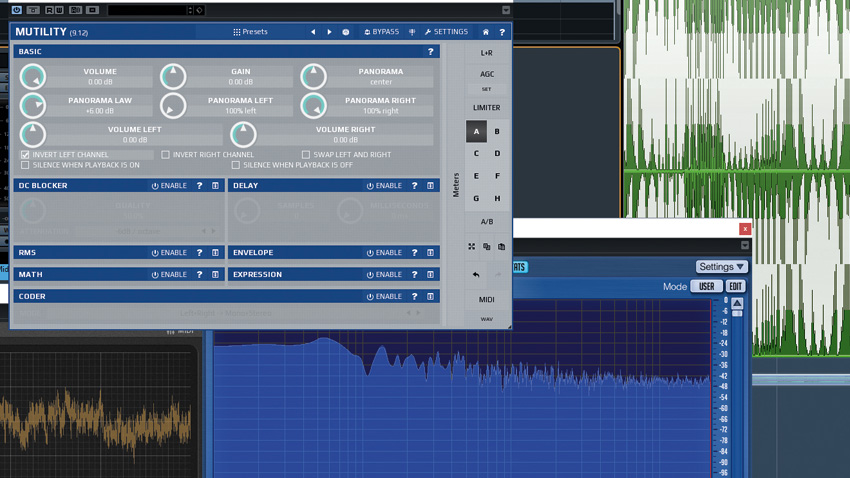Screen dimensions: 850x478
Task: Open RMS section presets icon
Action: tap(215, 253)
